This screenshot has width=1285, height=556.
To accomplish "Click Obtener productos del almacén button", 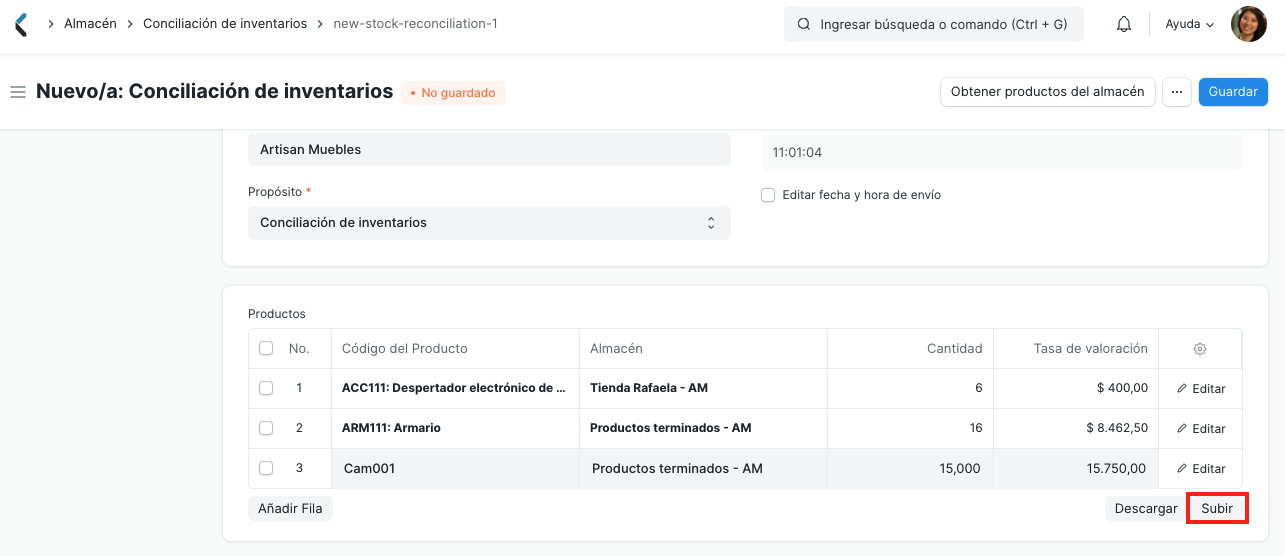I will tap(1048, 92).
